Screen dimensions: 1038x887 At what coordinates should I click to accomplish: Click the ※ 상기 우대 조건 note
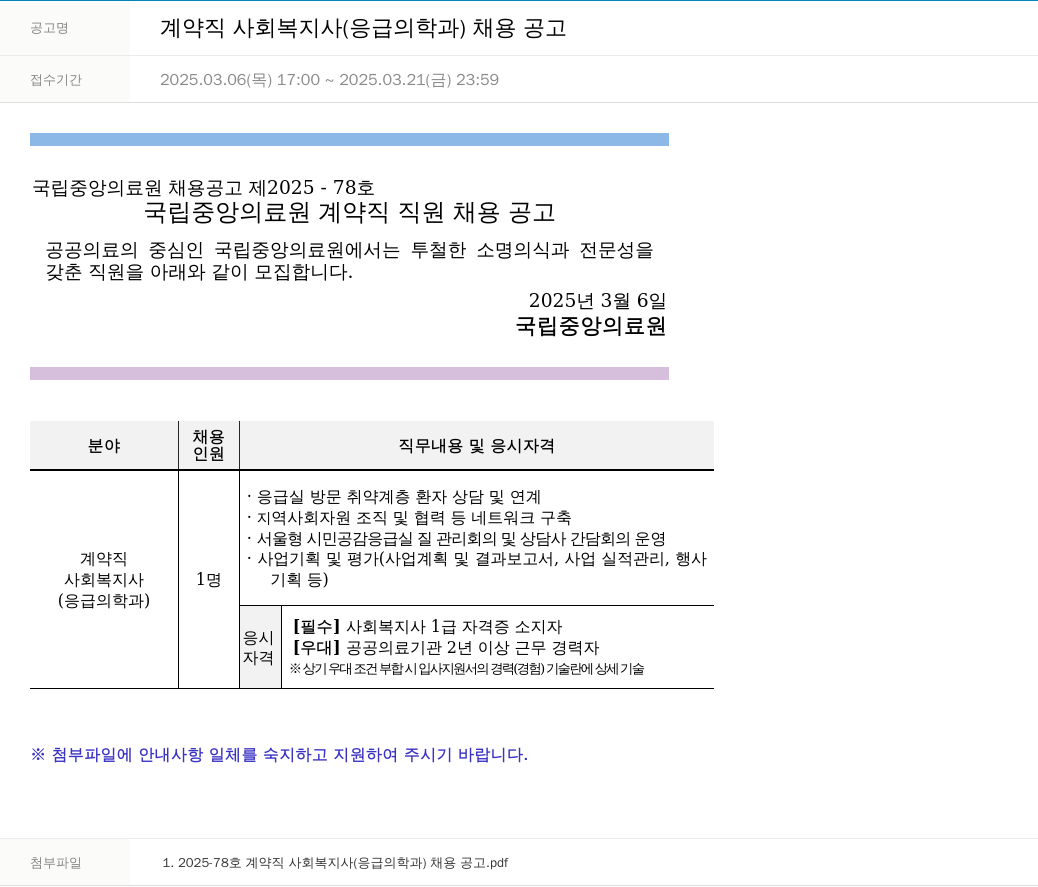point(467,669)
